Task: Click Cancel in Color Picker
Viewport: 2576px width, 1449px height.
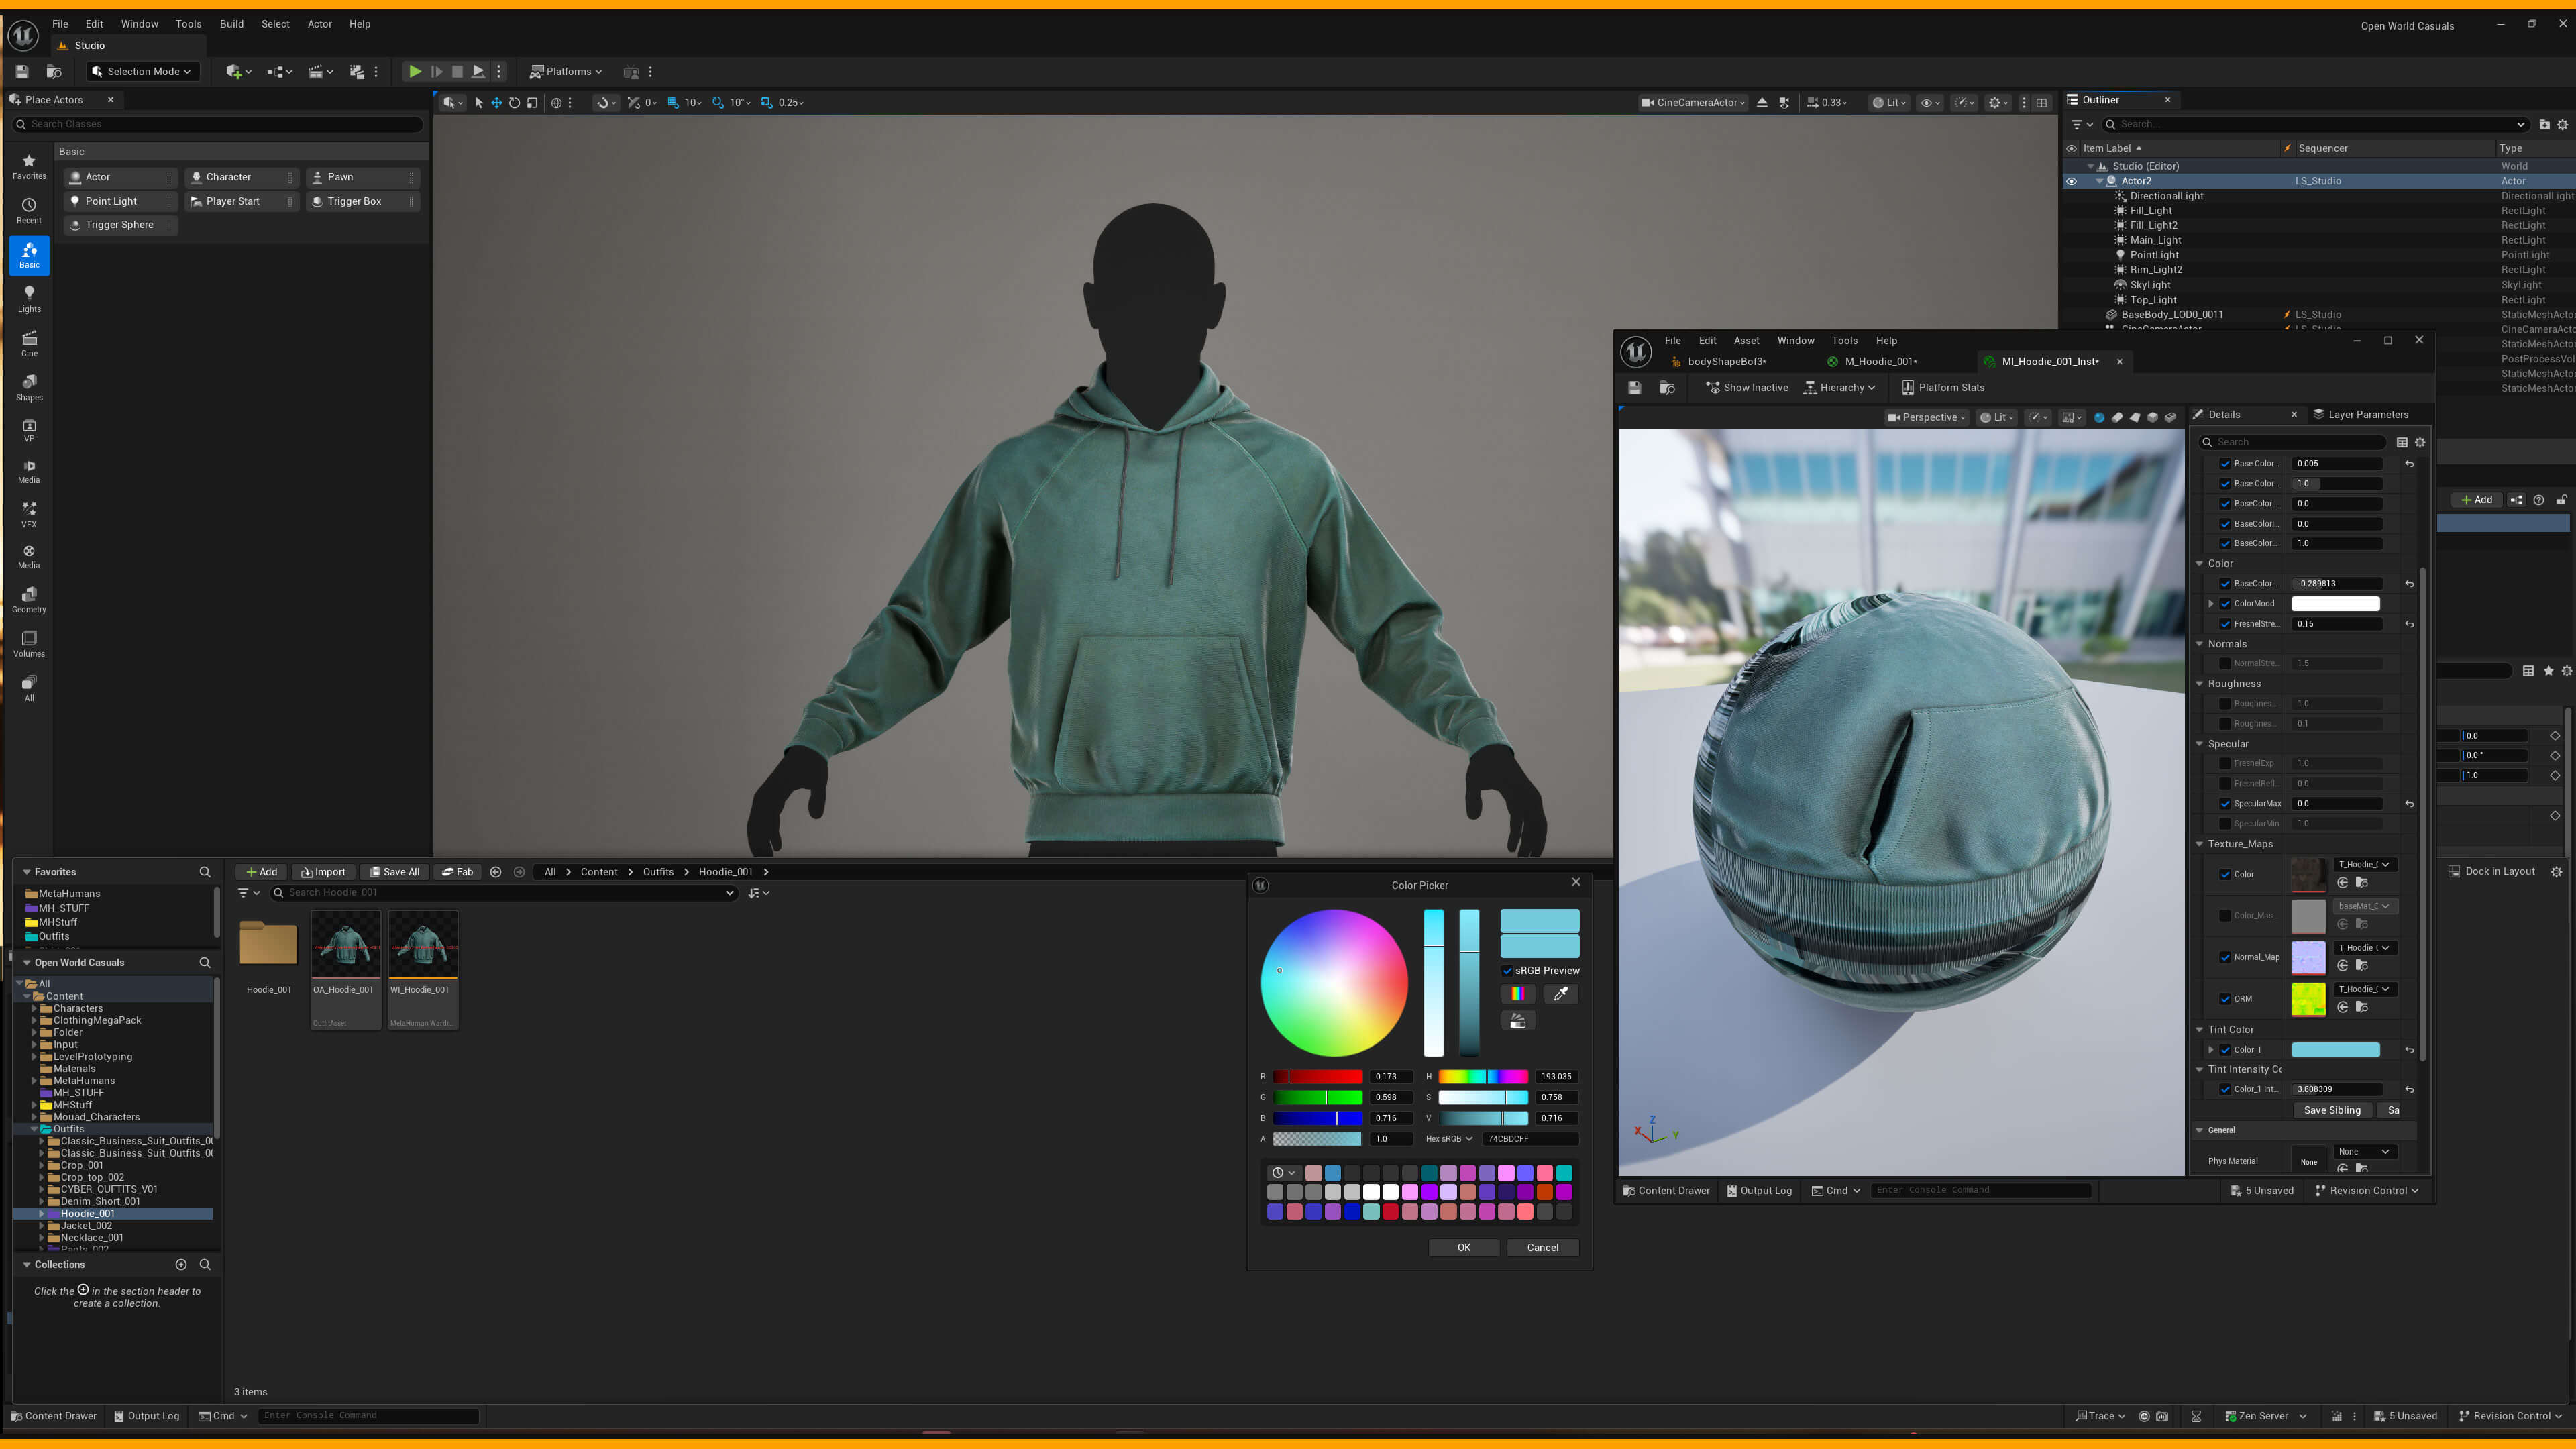Action: [x=1542, y=1248]
